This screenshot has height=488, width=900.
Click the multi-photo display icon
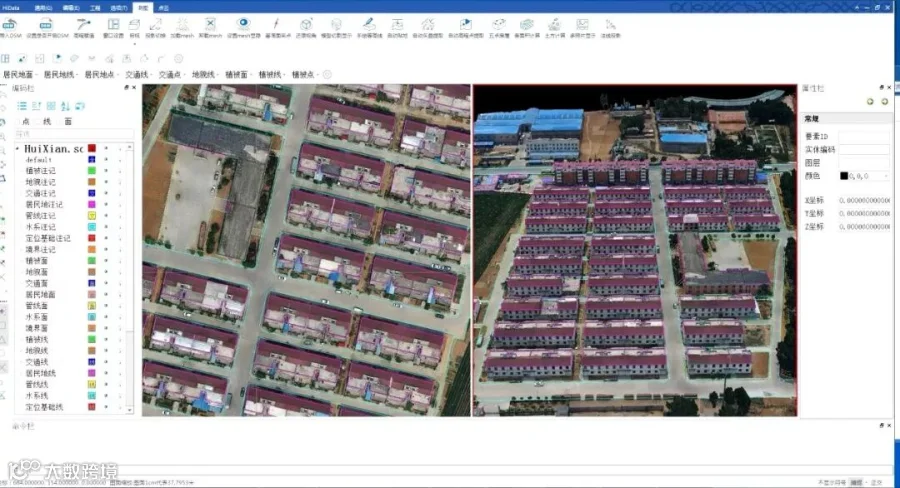point(583,24)
